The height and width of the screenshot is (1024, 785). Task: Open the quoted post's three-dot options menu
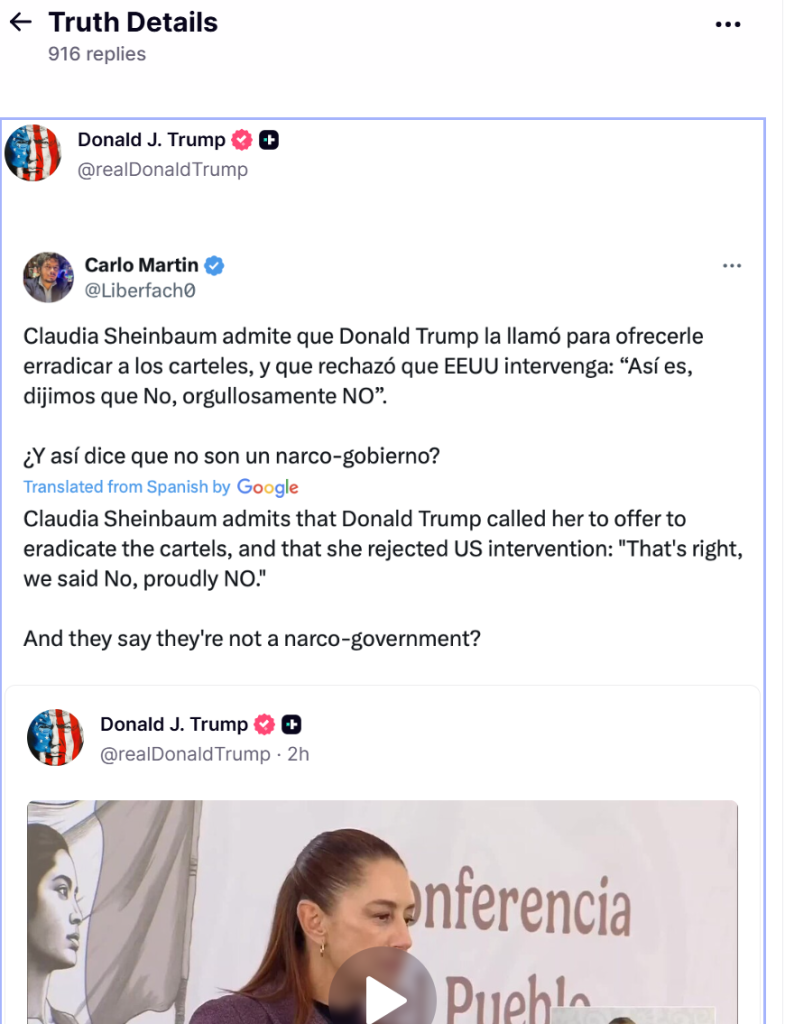click(x=732, y=266)
